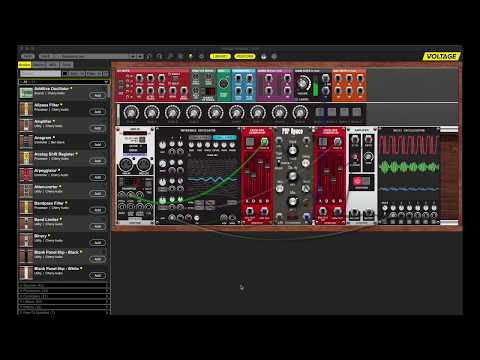Image resolution: width=480 pixels, height=360 pixels.
Task: Click the large MIDI connector on white module
Action: click(126, 164)
